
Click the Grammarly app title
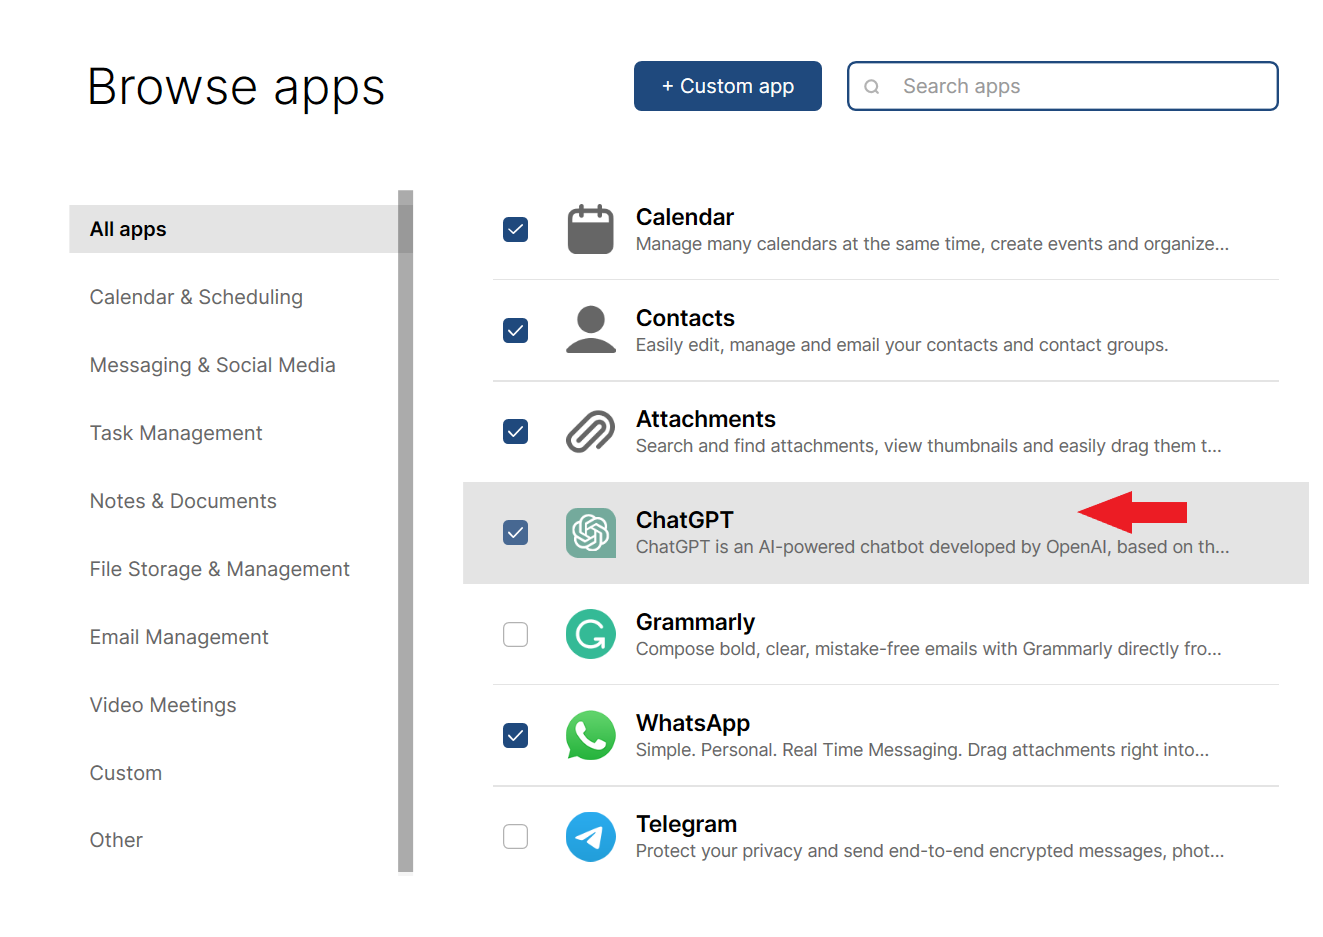pos(695,622)
